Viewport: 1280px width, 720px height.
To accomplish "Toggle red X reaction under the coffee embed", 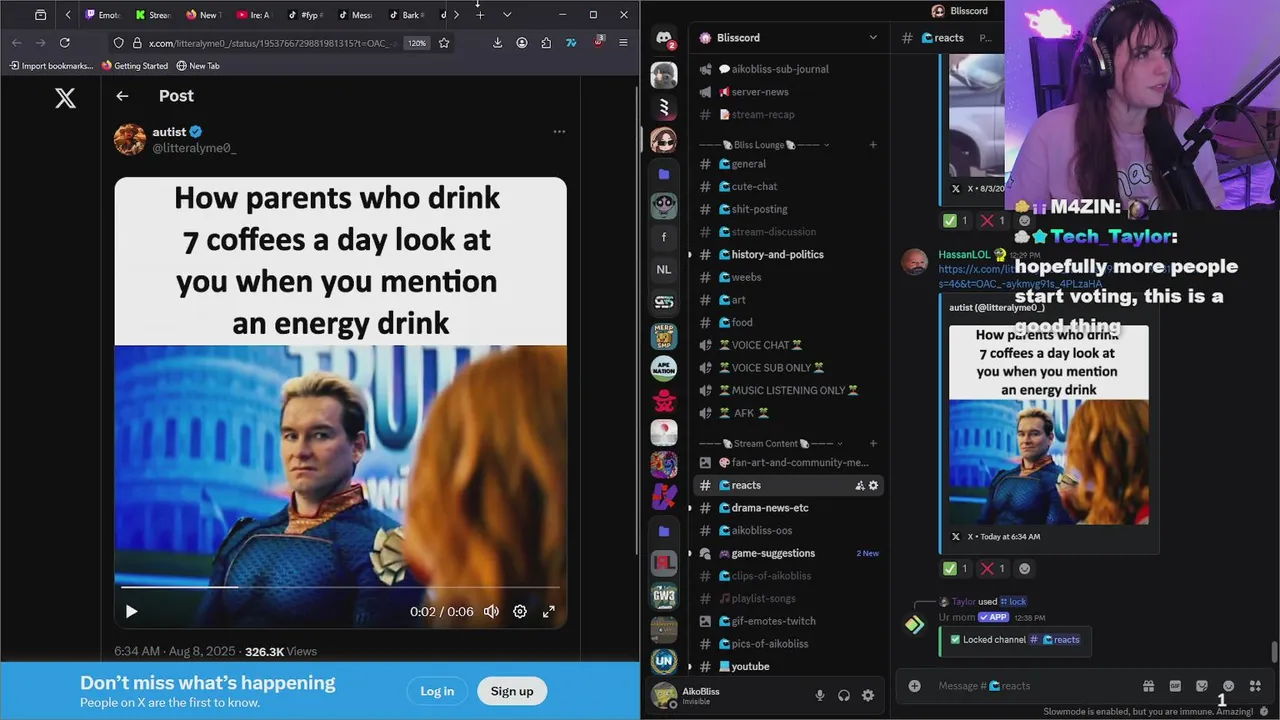I will pos(993,569).
